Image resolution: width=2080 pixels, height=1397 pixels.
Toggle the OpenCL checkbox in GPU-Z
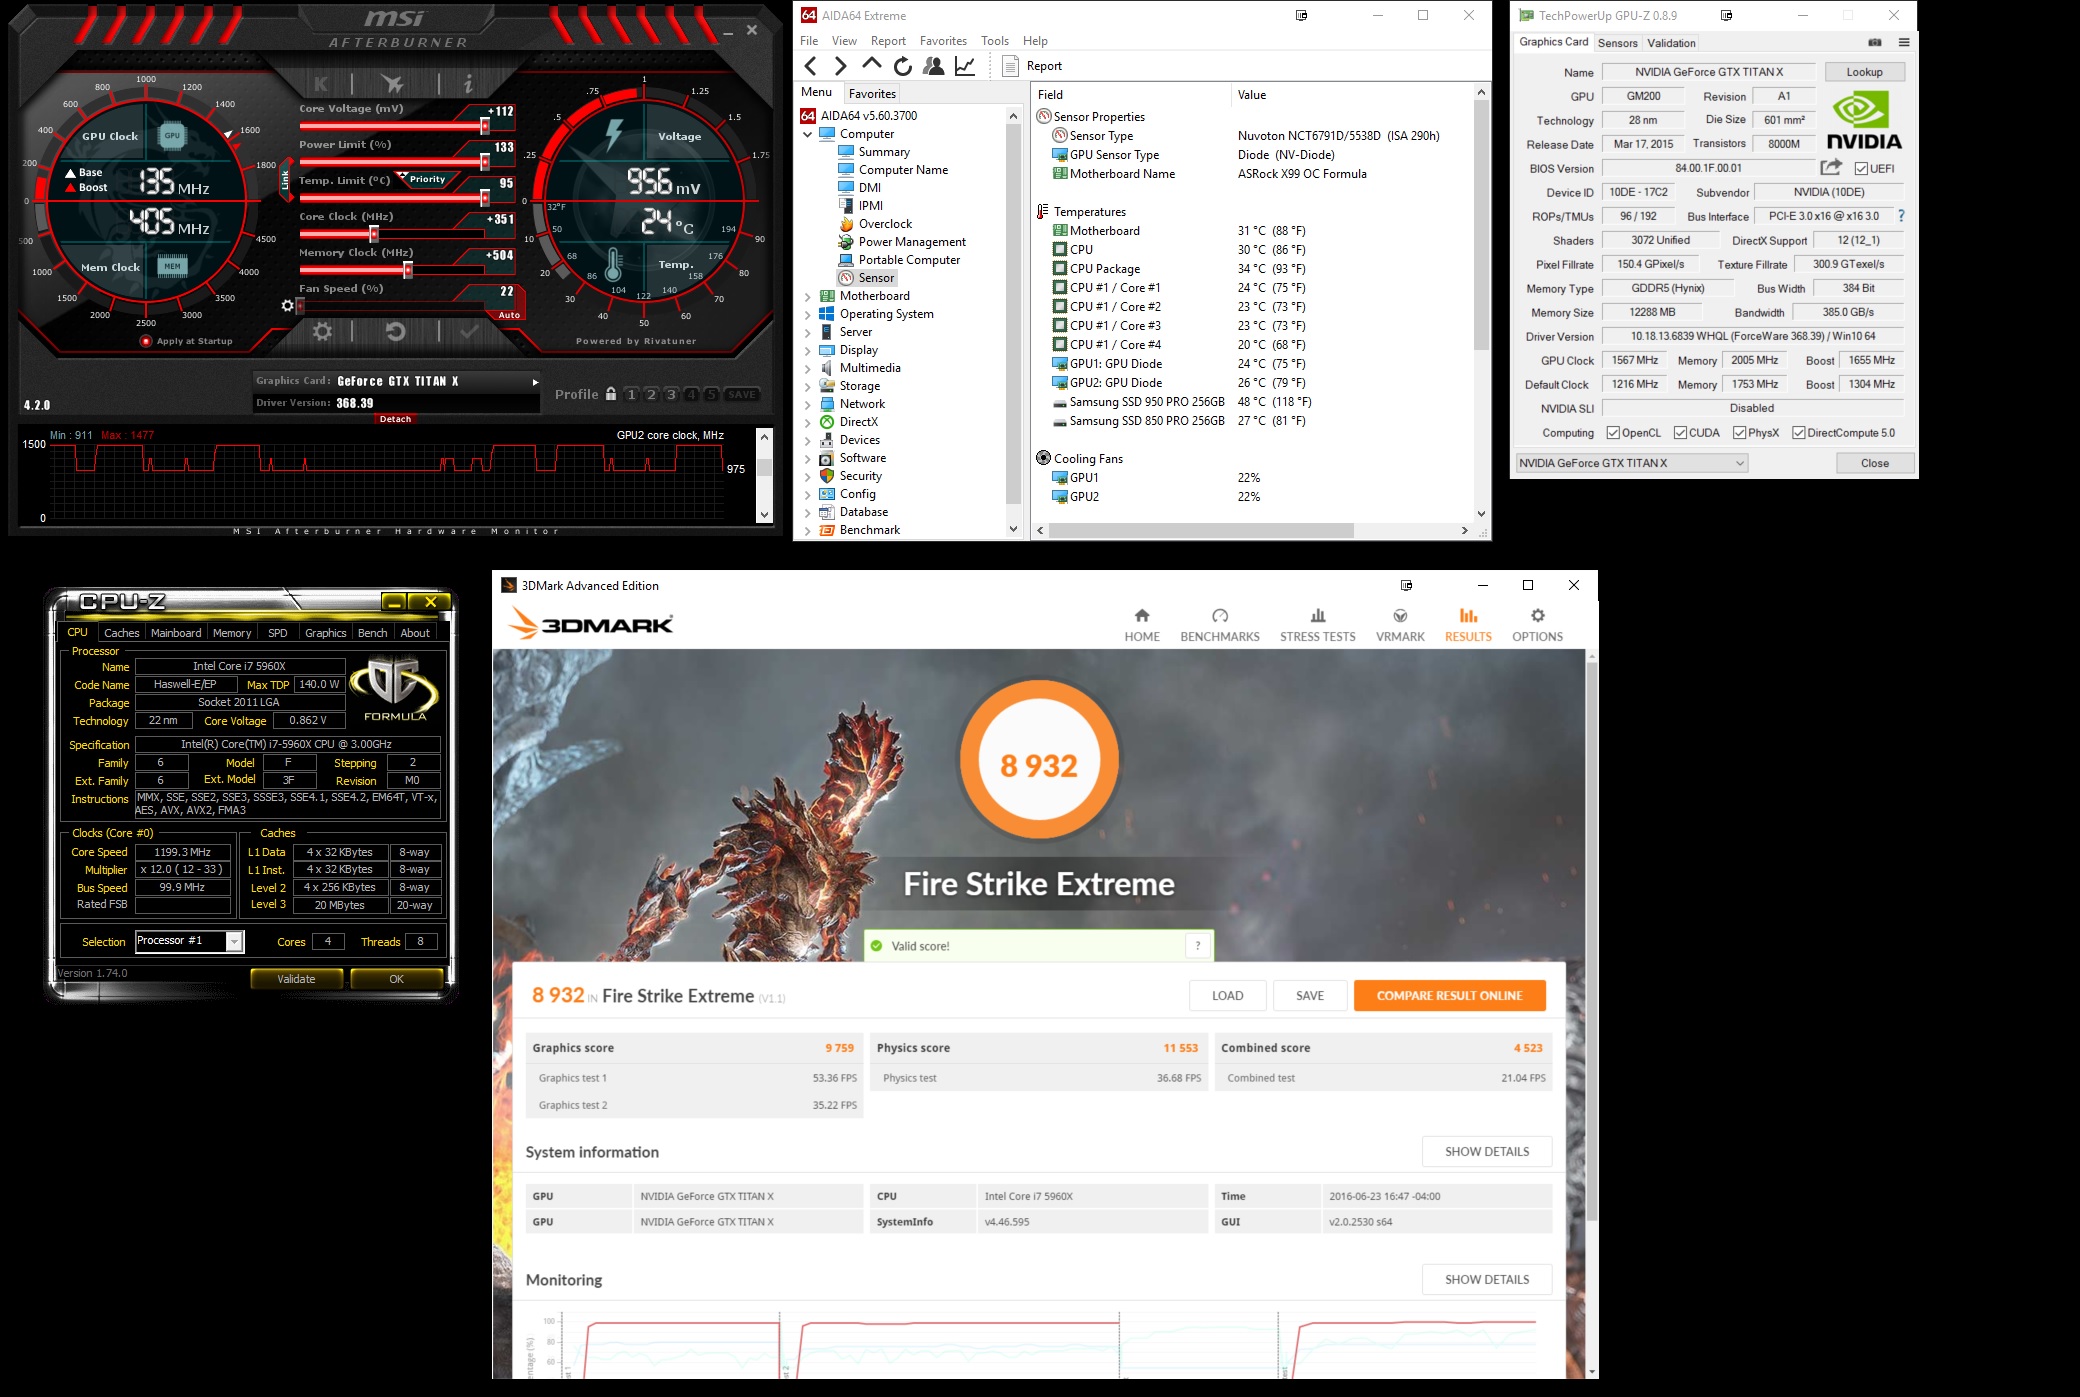pos(1613,433)
